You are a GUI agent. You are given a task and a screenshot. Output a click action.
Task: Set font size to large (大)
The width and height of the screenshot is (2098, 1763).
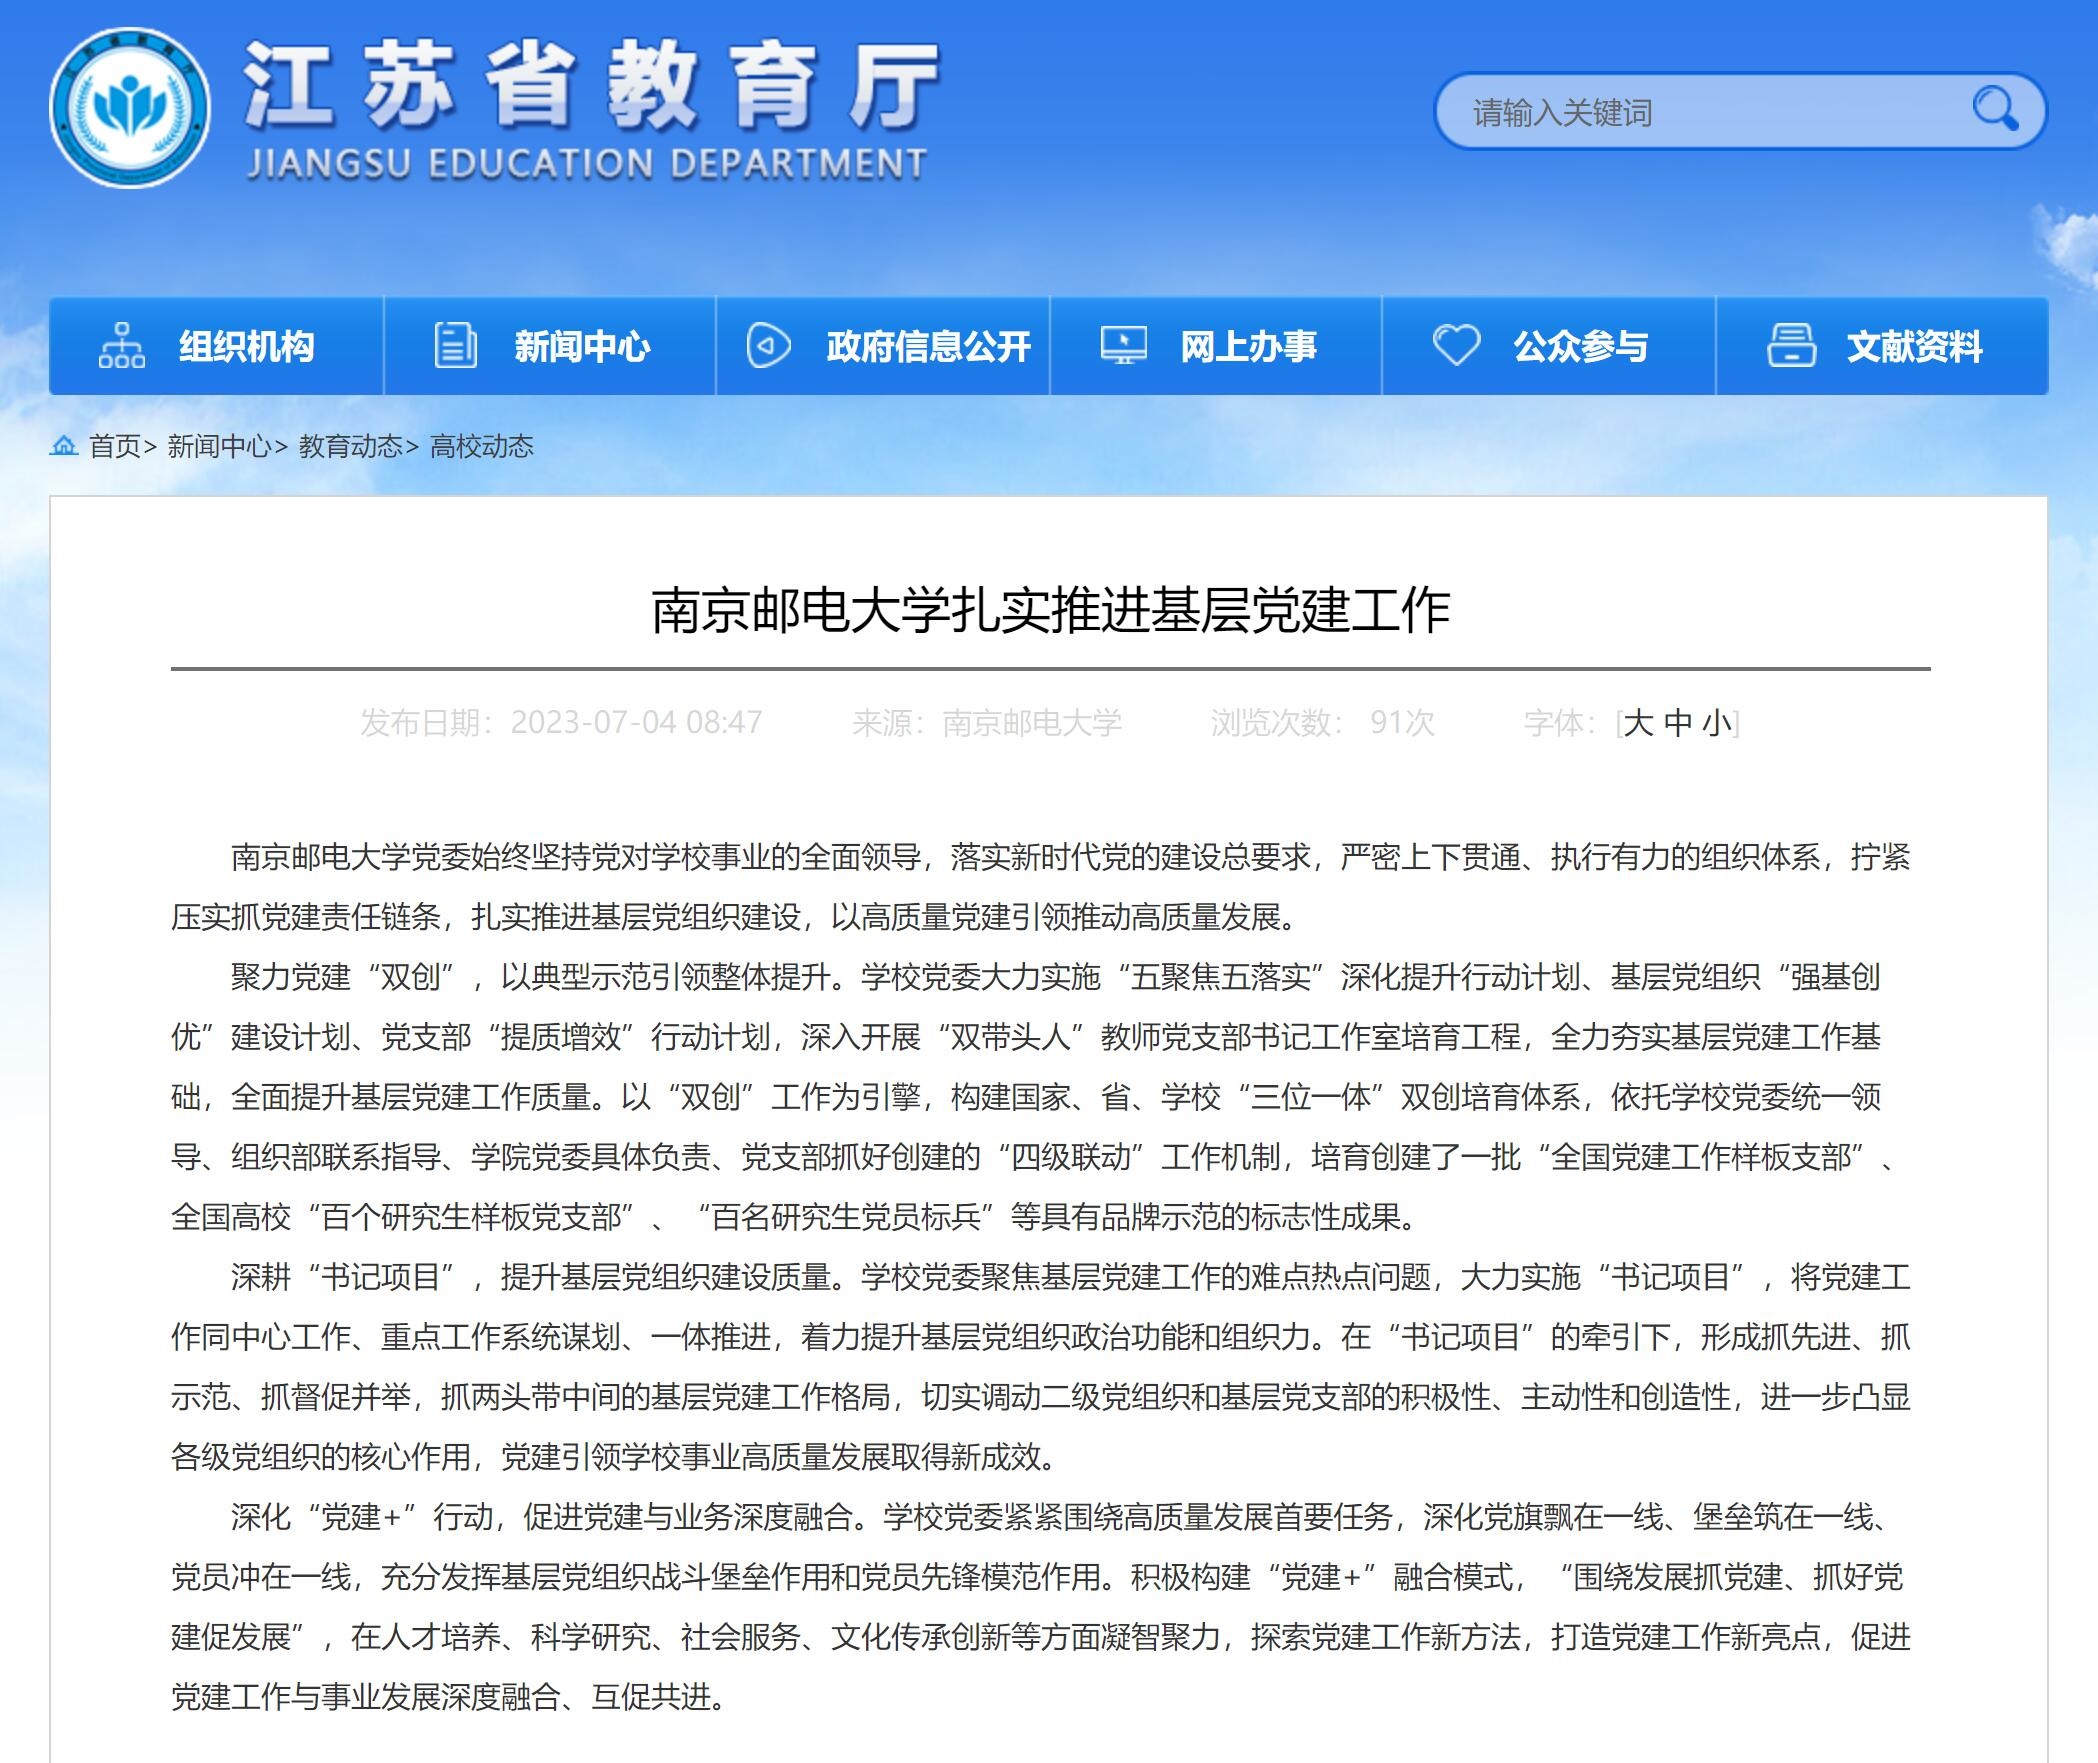1637,723
